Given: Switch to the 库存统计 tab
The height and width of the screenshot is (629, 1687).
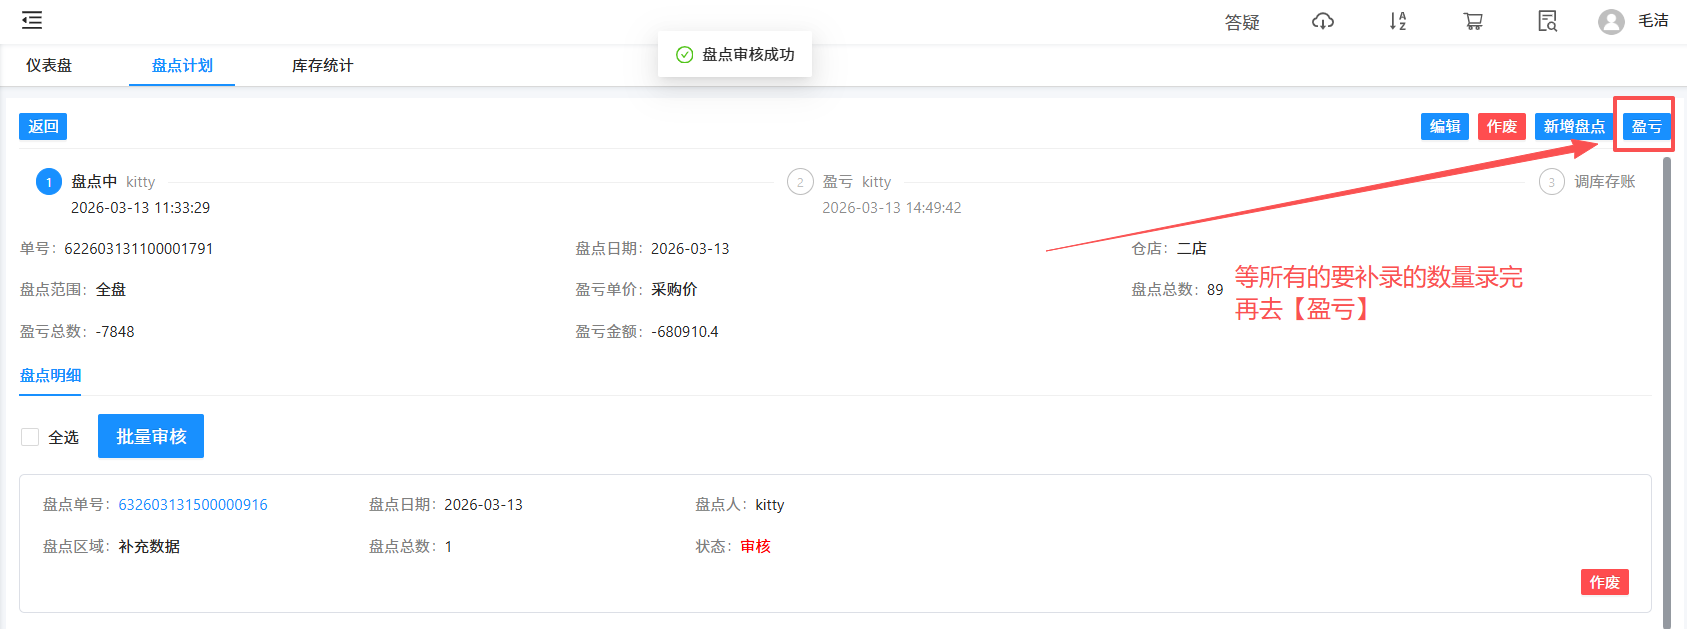Looking at the screenshot, I should point(322,66).
